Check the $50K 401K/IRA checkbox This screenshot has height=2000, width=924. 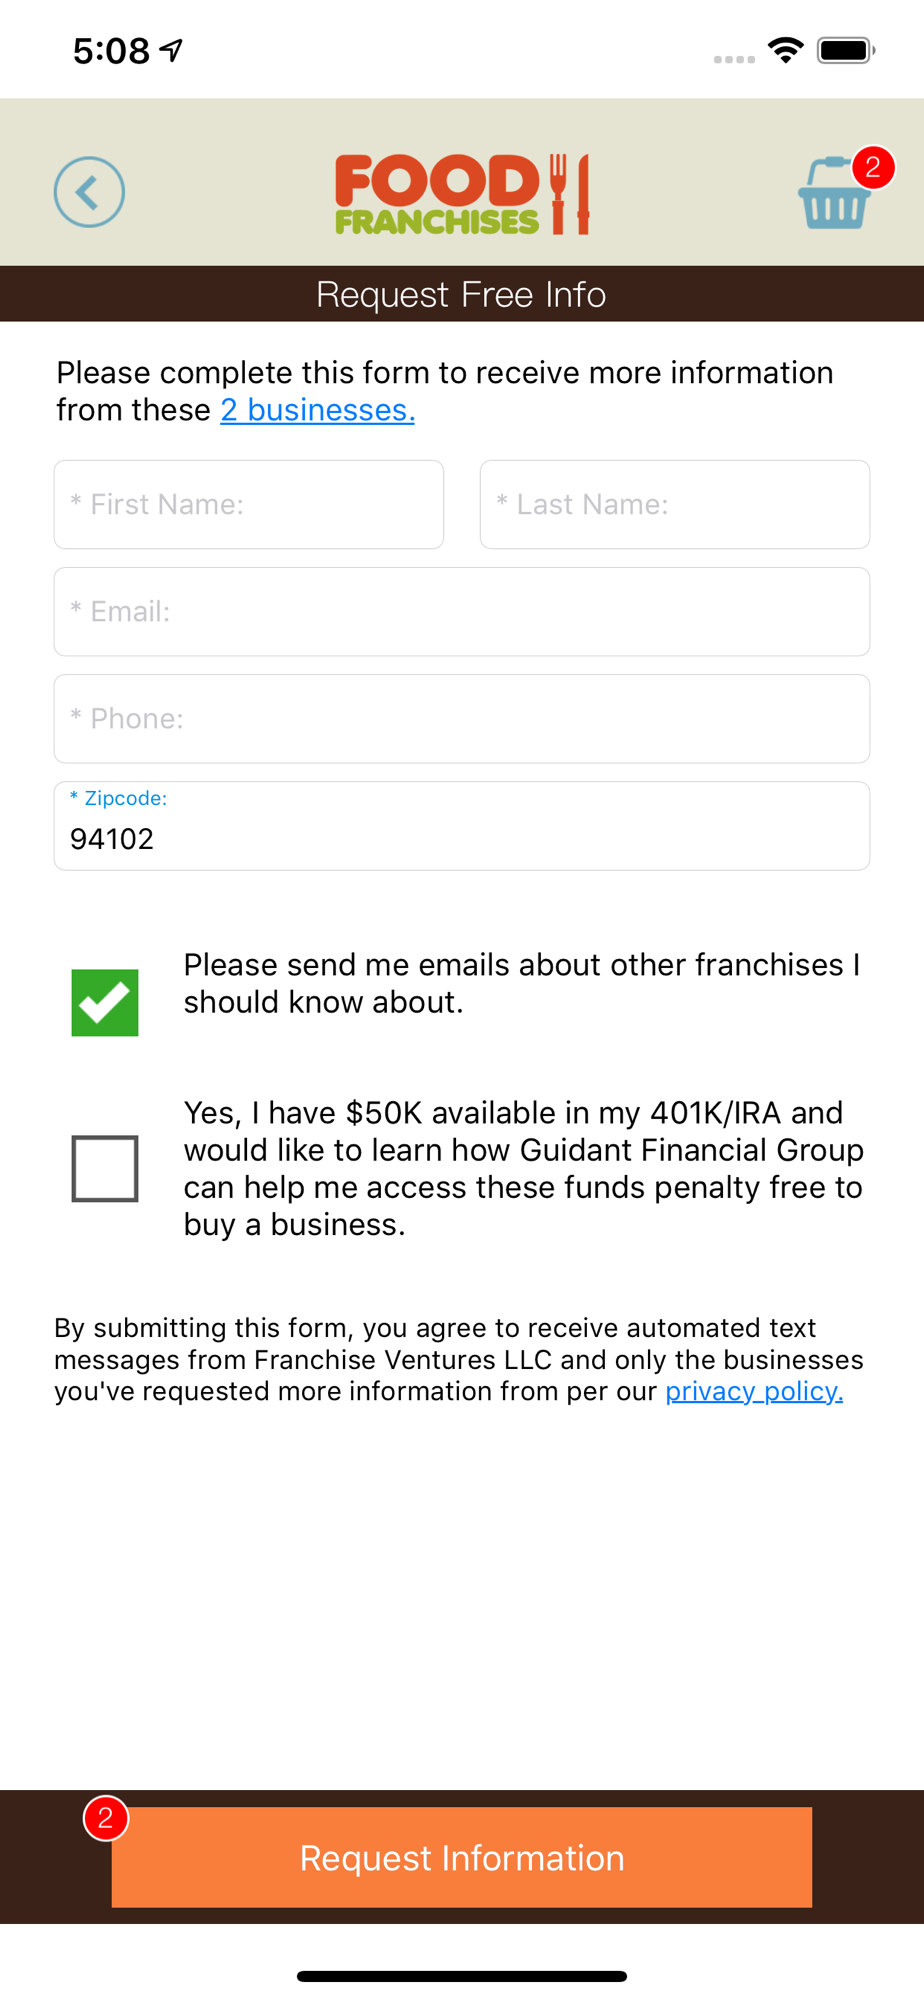click(x=105, y=1168)
